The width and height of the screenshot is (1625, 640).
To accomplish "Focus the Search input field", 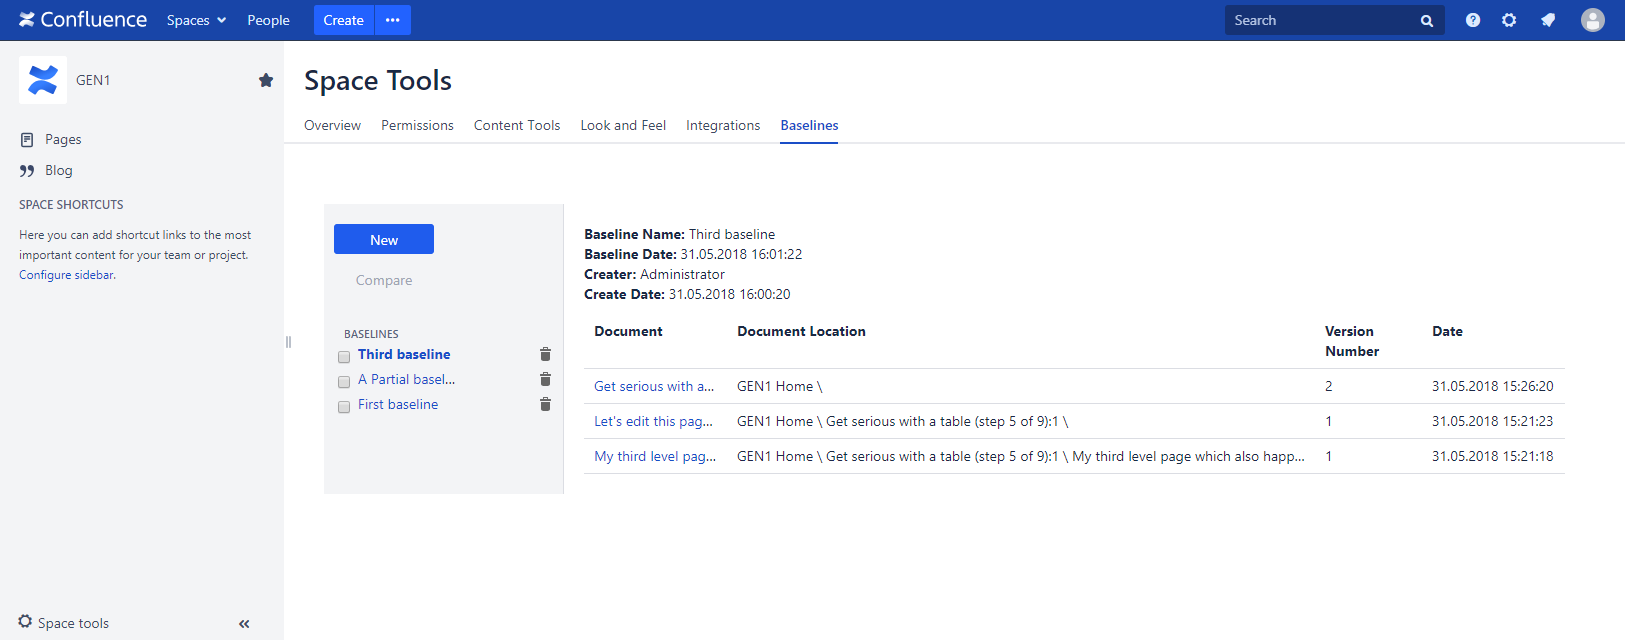I will pos(1320,20).
